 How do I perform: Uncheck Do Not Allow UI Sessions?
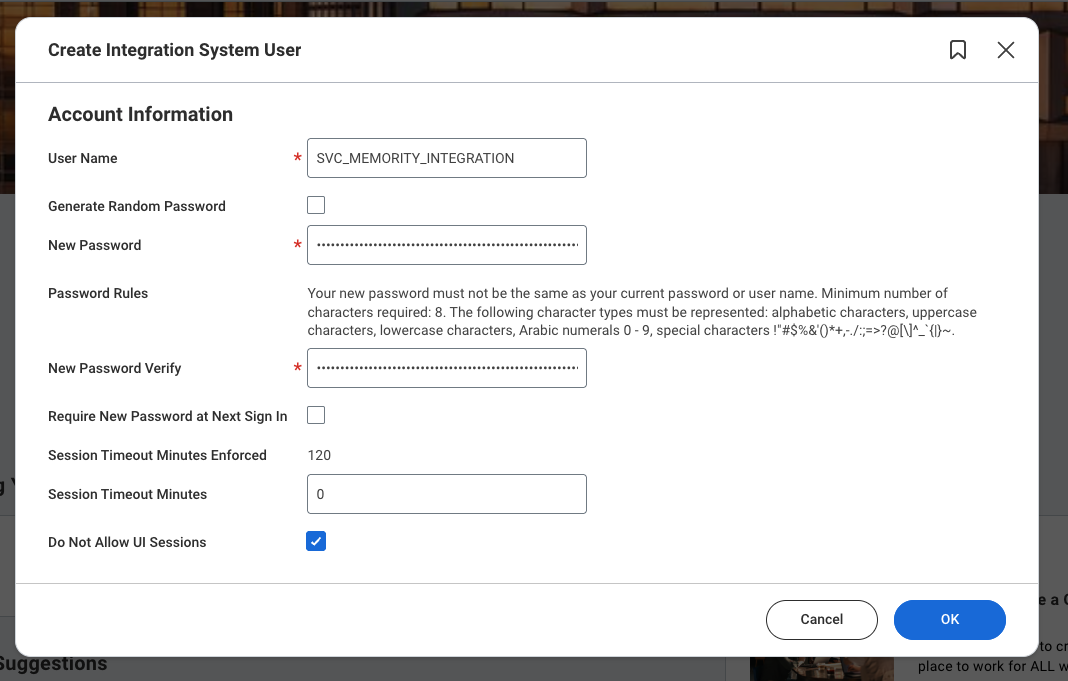(316, 541)
